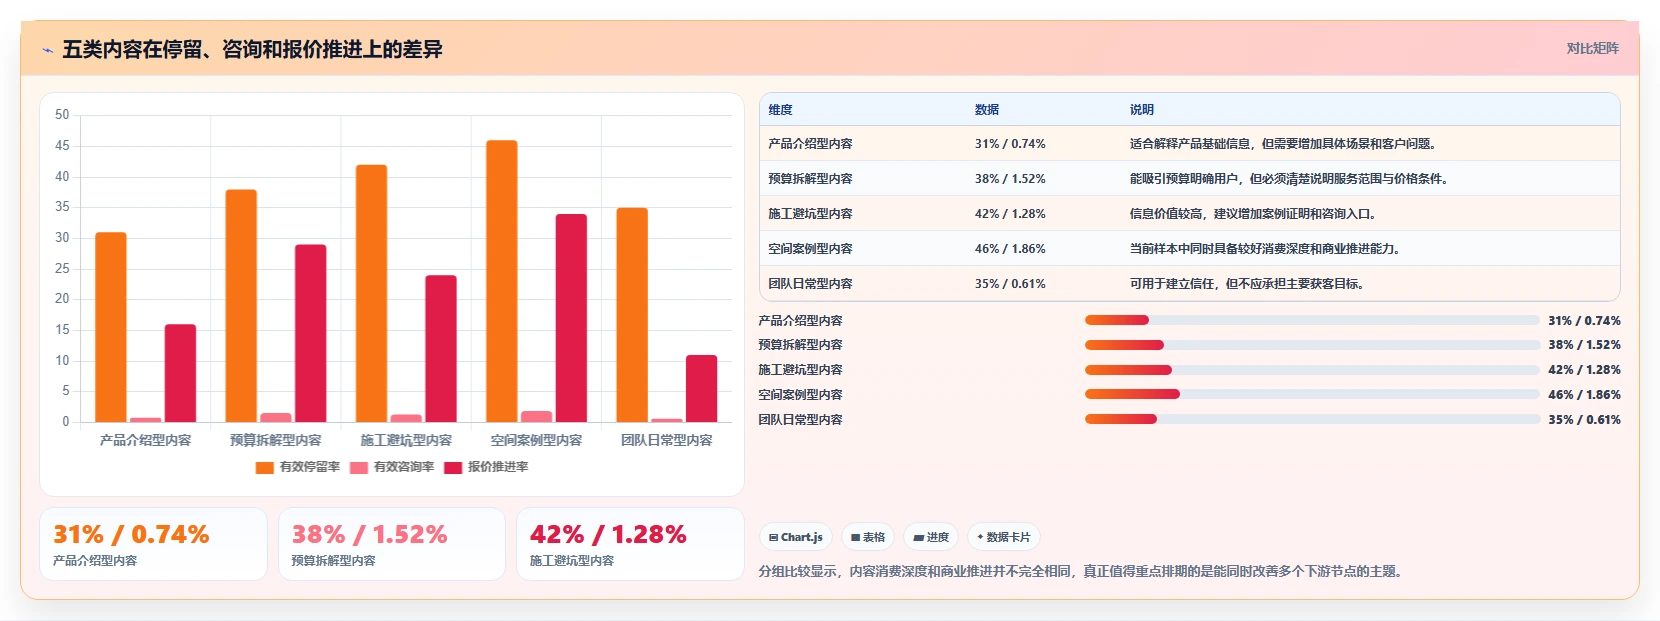Click progress bar for 团队日常型内容

(1312, 419)
